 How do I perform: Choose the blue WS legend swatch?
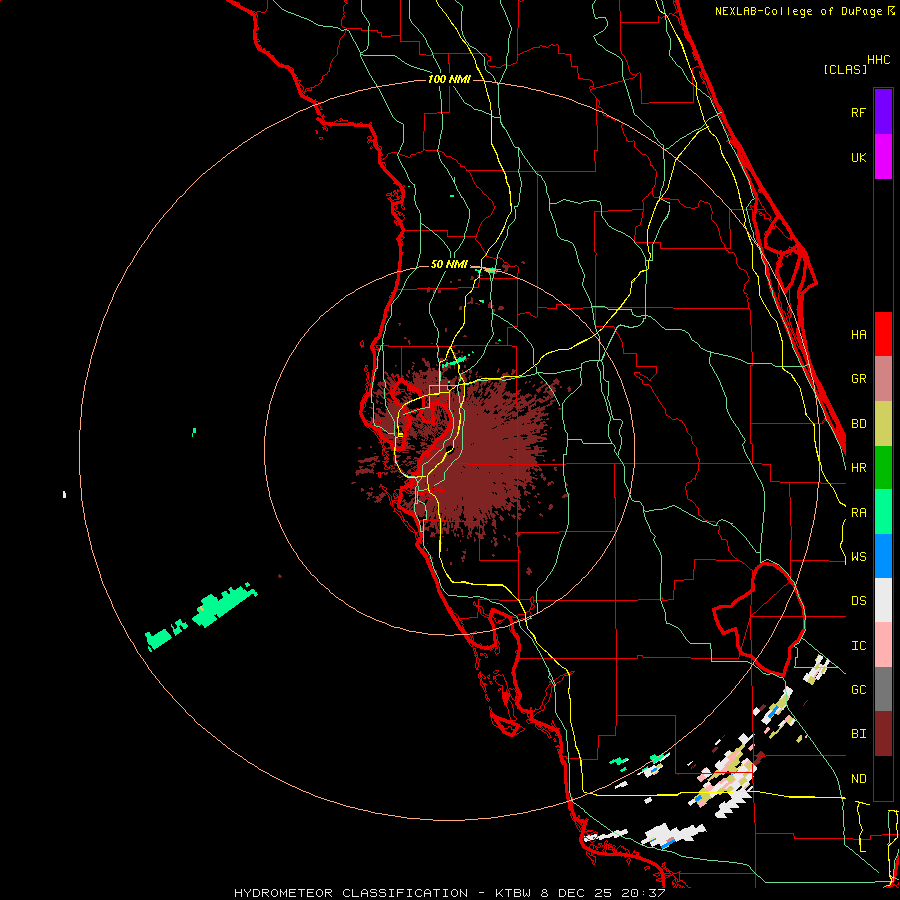tap(883, 556)
